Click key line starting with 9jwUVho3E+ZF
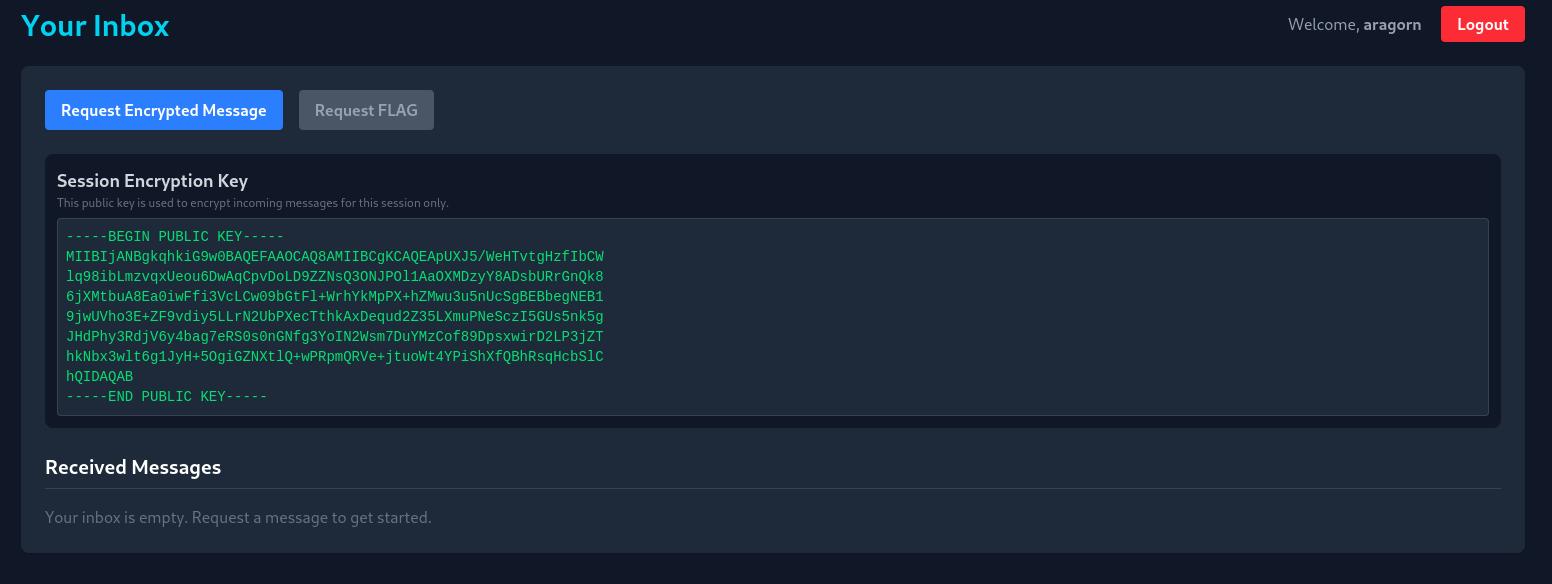The width and height of the screenshot is (1552, 584). [335, 317]
